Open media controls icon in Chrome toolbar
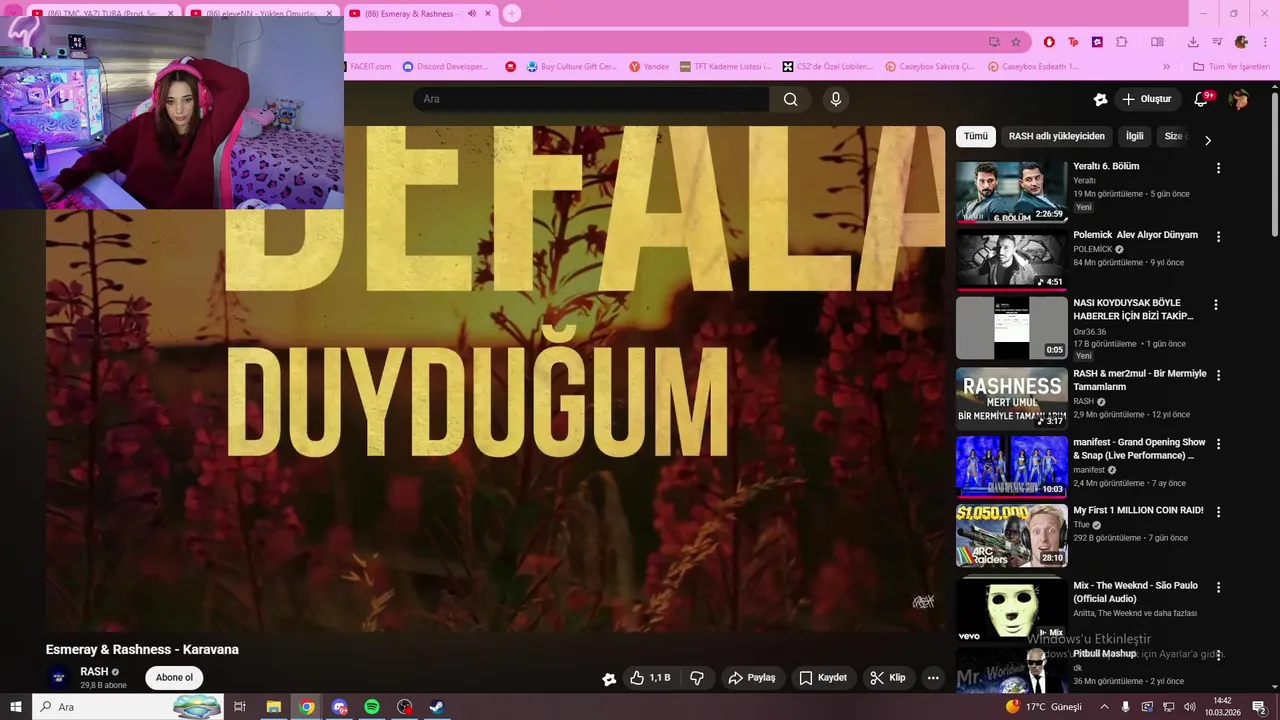 [x=1217, y=42]
